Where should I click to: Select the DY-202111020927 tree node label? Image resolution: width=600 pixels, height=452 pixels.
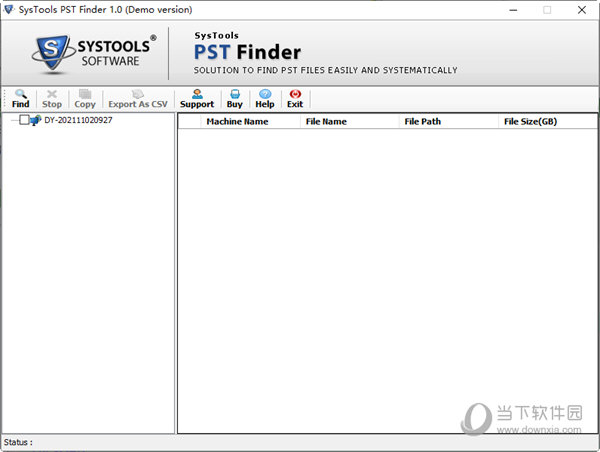[78, 120]
